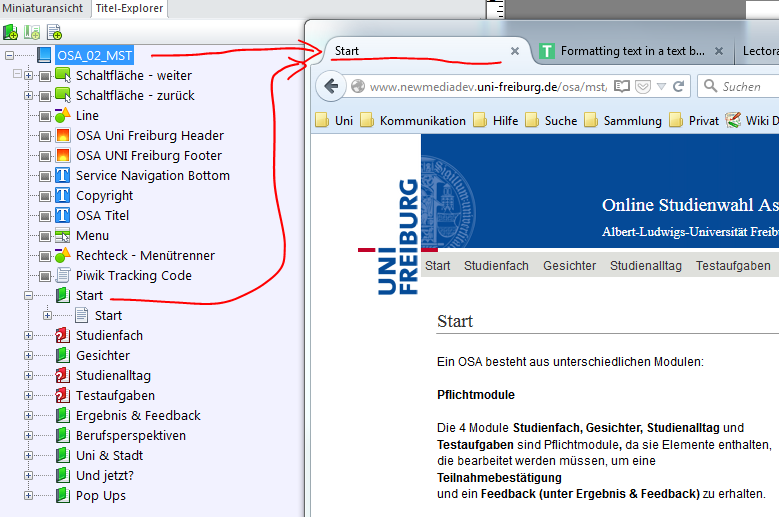Click the first add-chapter toolbar icon

[10, 32]
